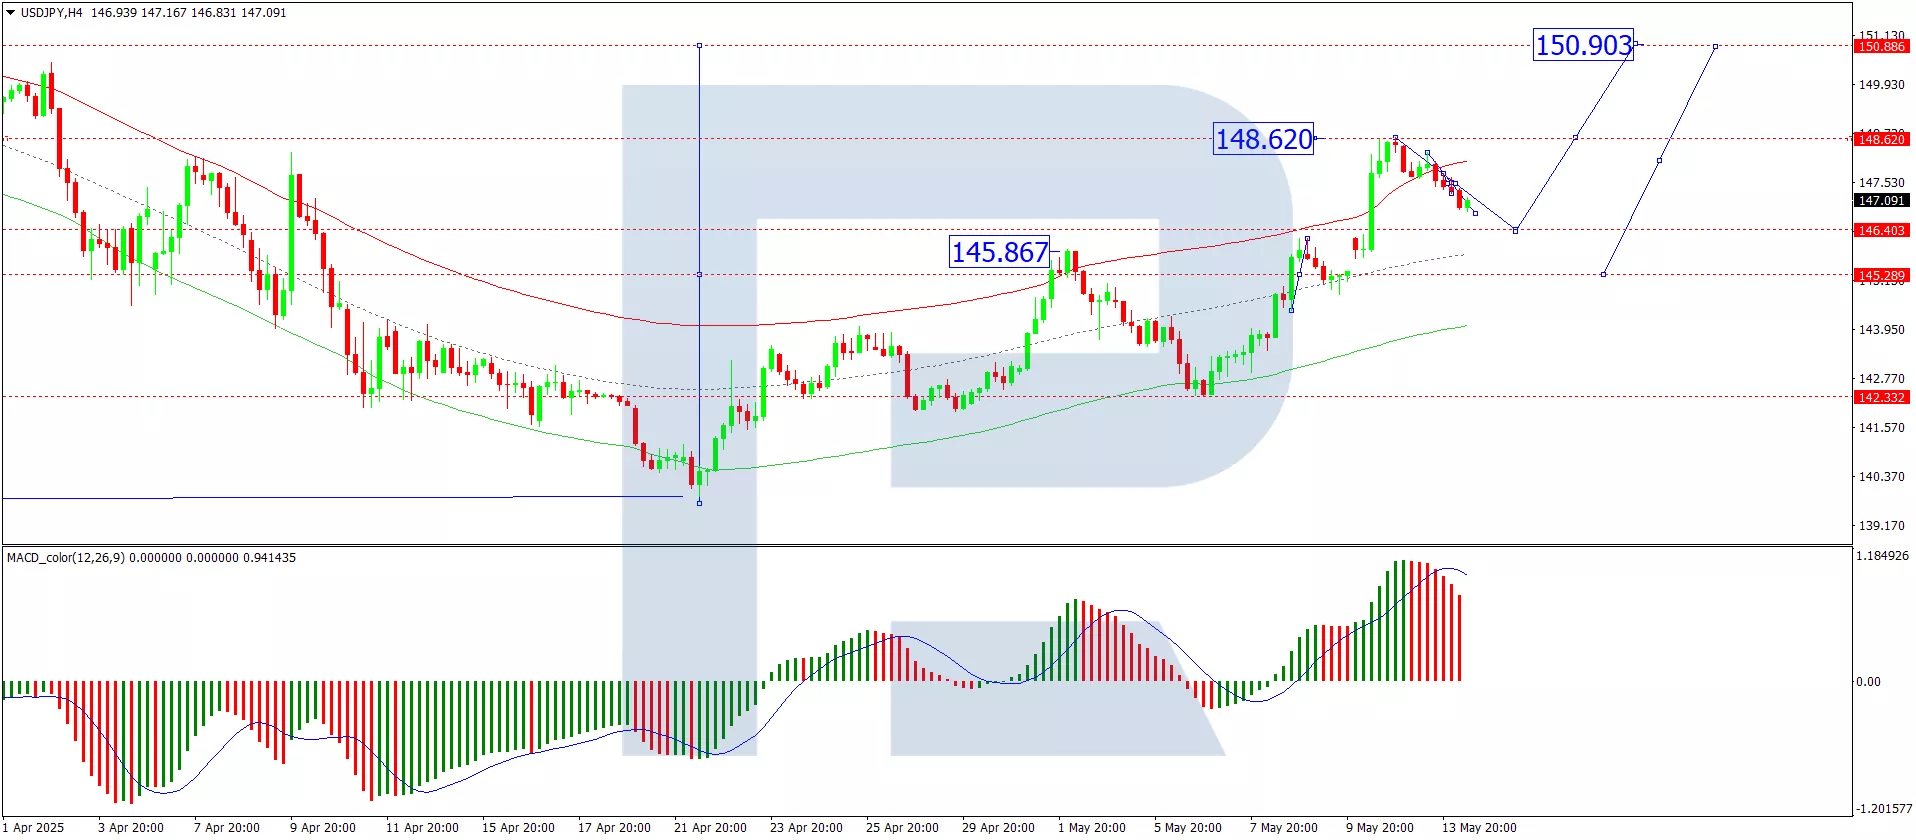Image resolution: width=1916 pixels, height=840 pixels.
Task: Select the forecast endpoint at top right of chart
Action: 1716,46
